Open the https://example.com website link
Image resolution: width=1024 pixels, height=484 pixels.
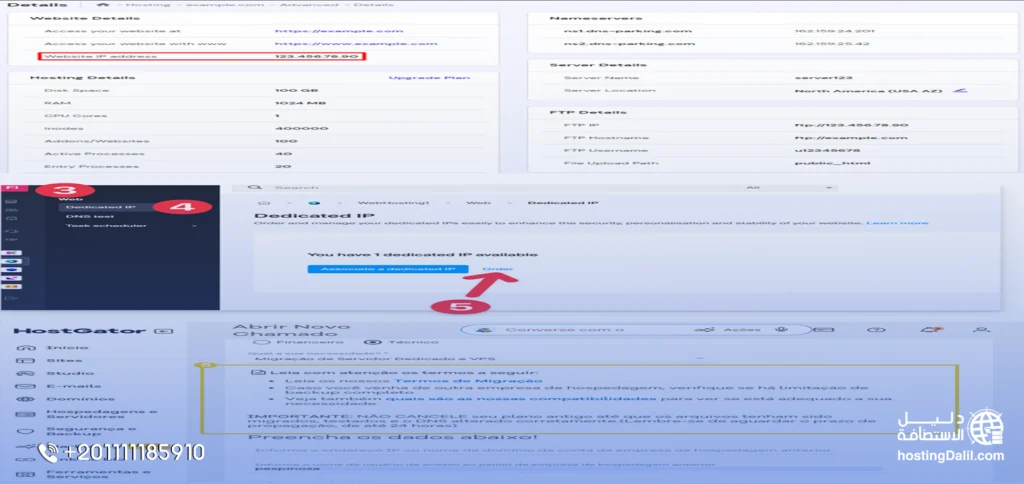pos(339,31)
